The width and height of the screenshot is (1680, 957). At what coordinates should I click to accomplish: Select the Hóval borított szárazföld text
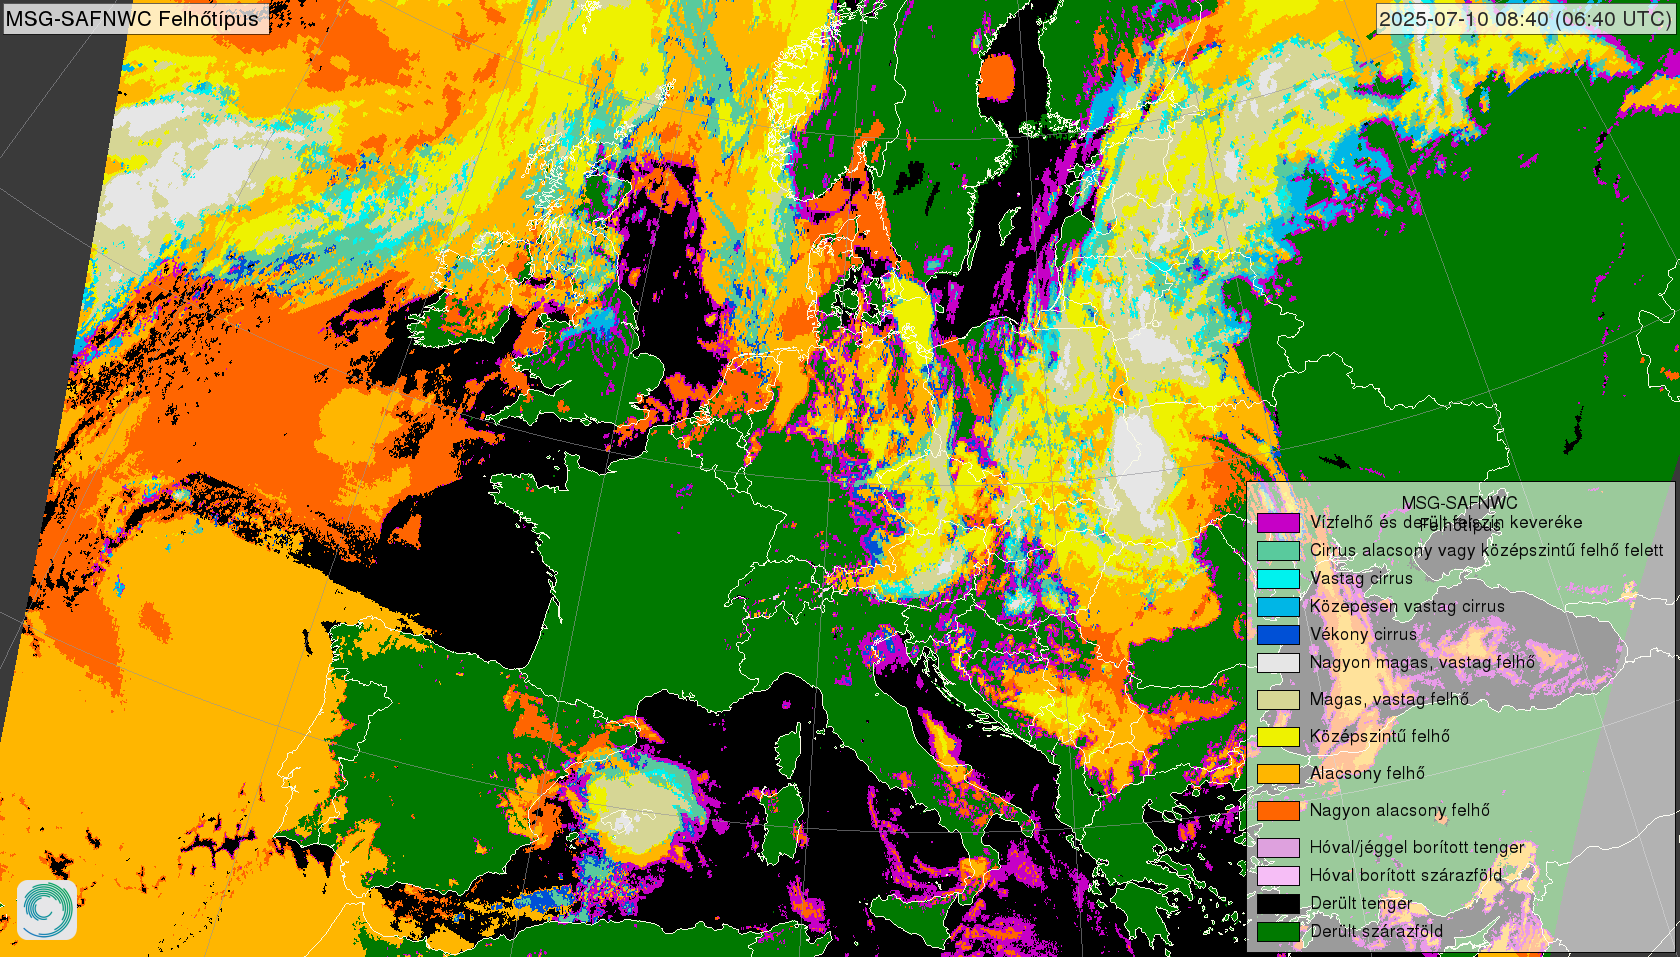pos(1406,875)
